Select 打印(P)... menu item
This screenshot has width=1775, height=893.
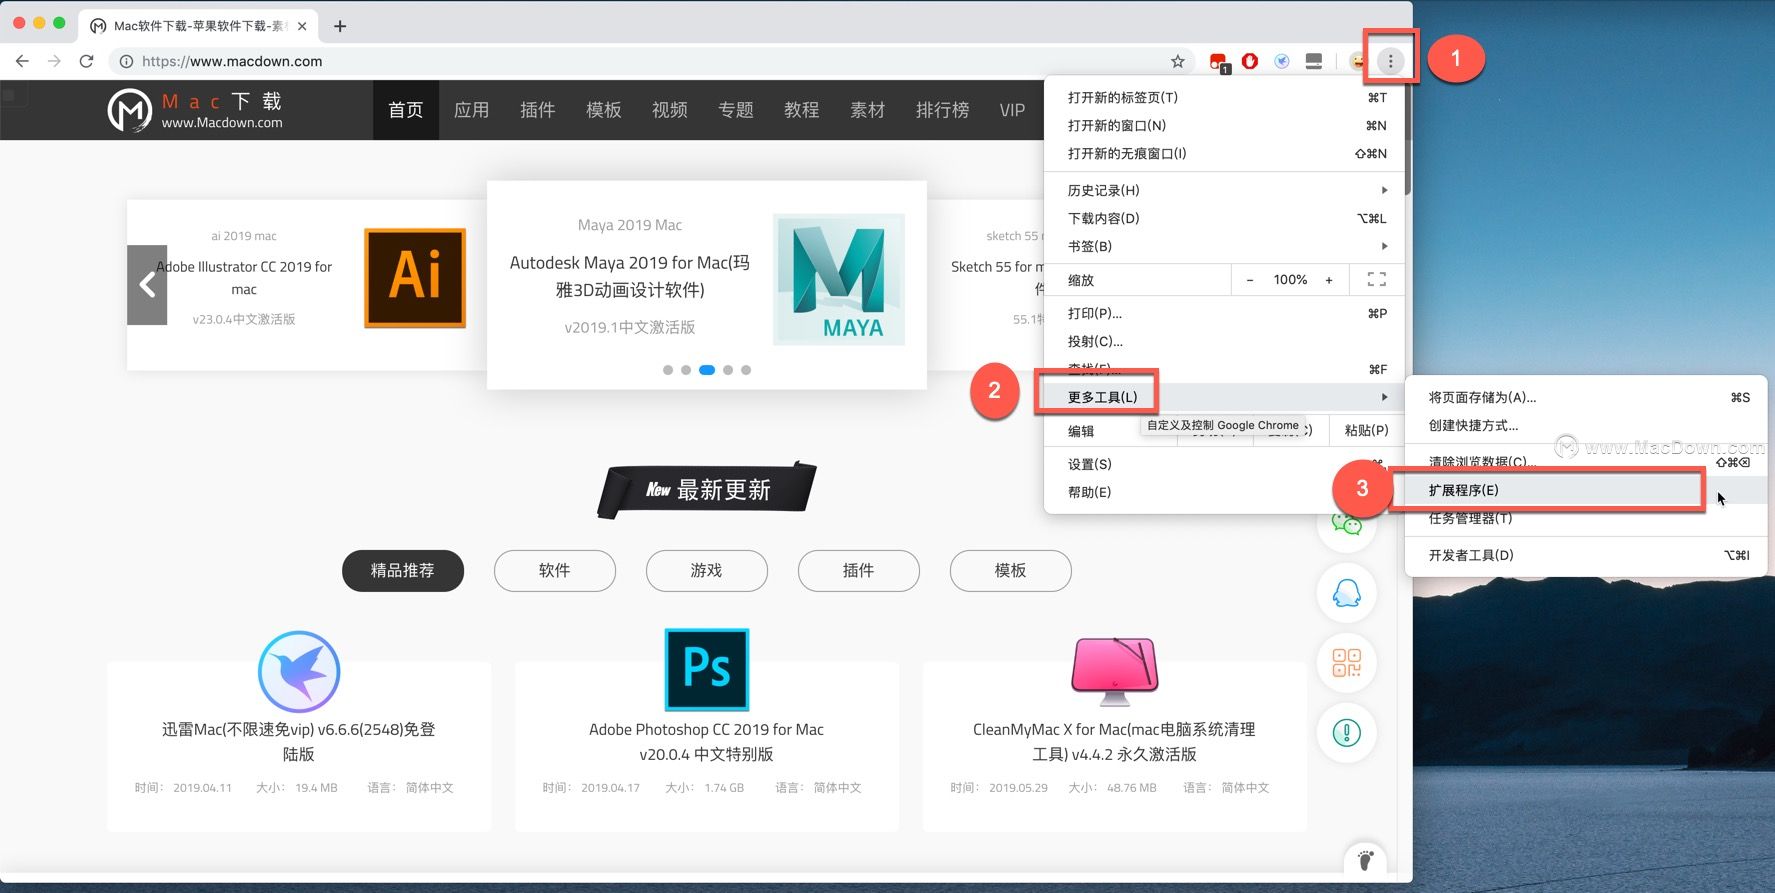[1224, 313]
